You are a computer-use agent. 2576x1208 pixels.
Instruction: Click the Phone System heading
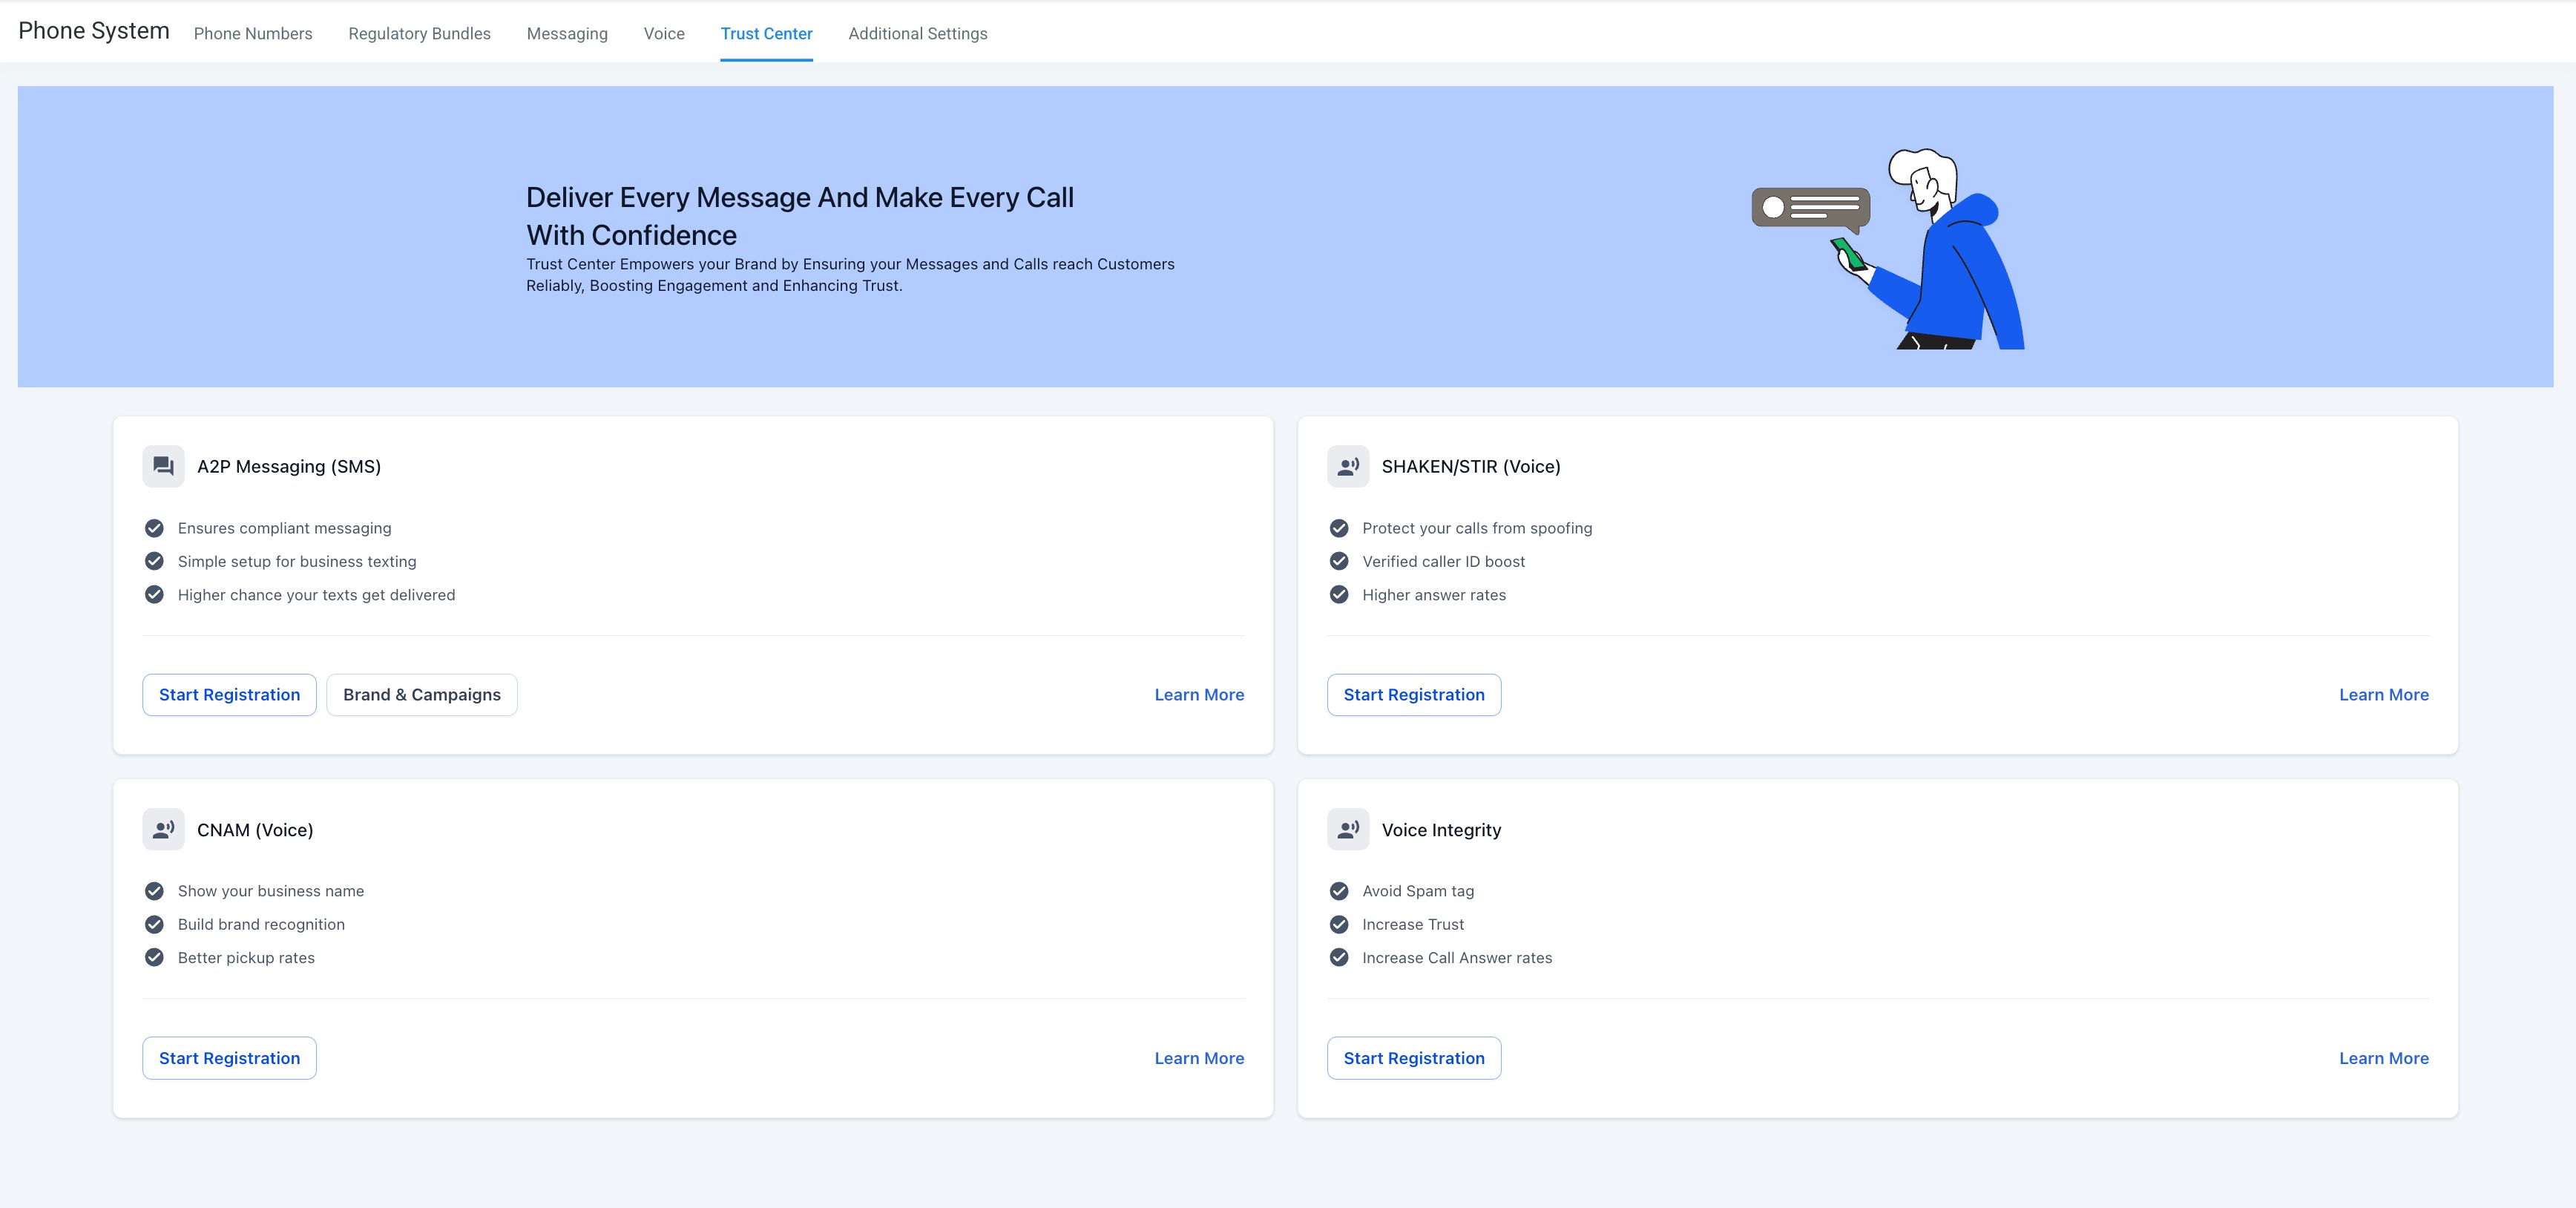(93, 30)
